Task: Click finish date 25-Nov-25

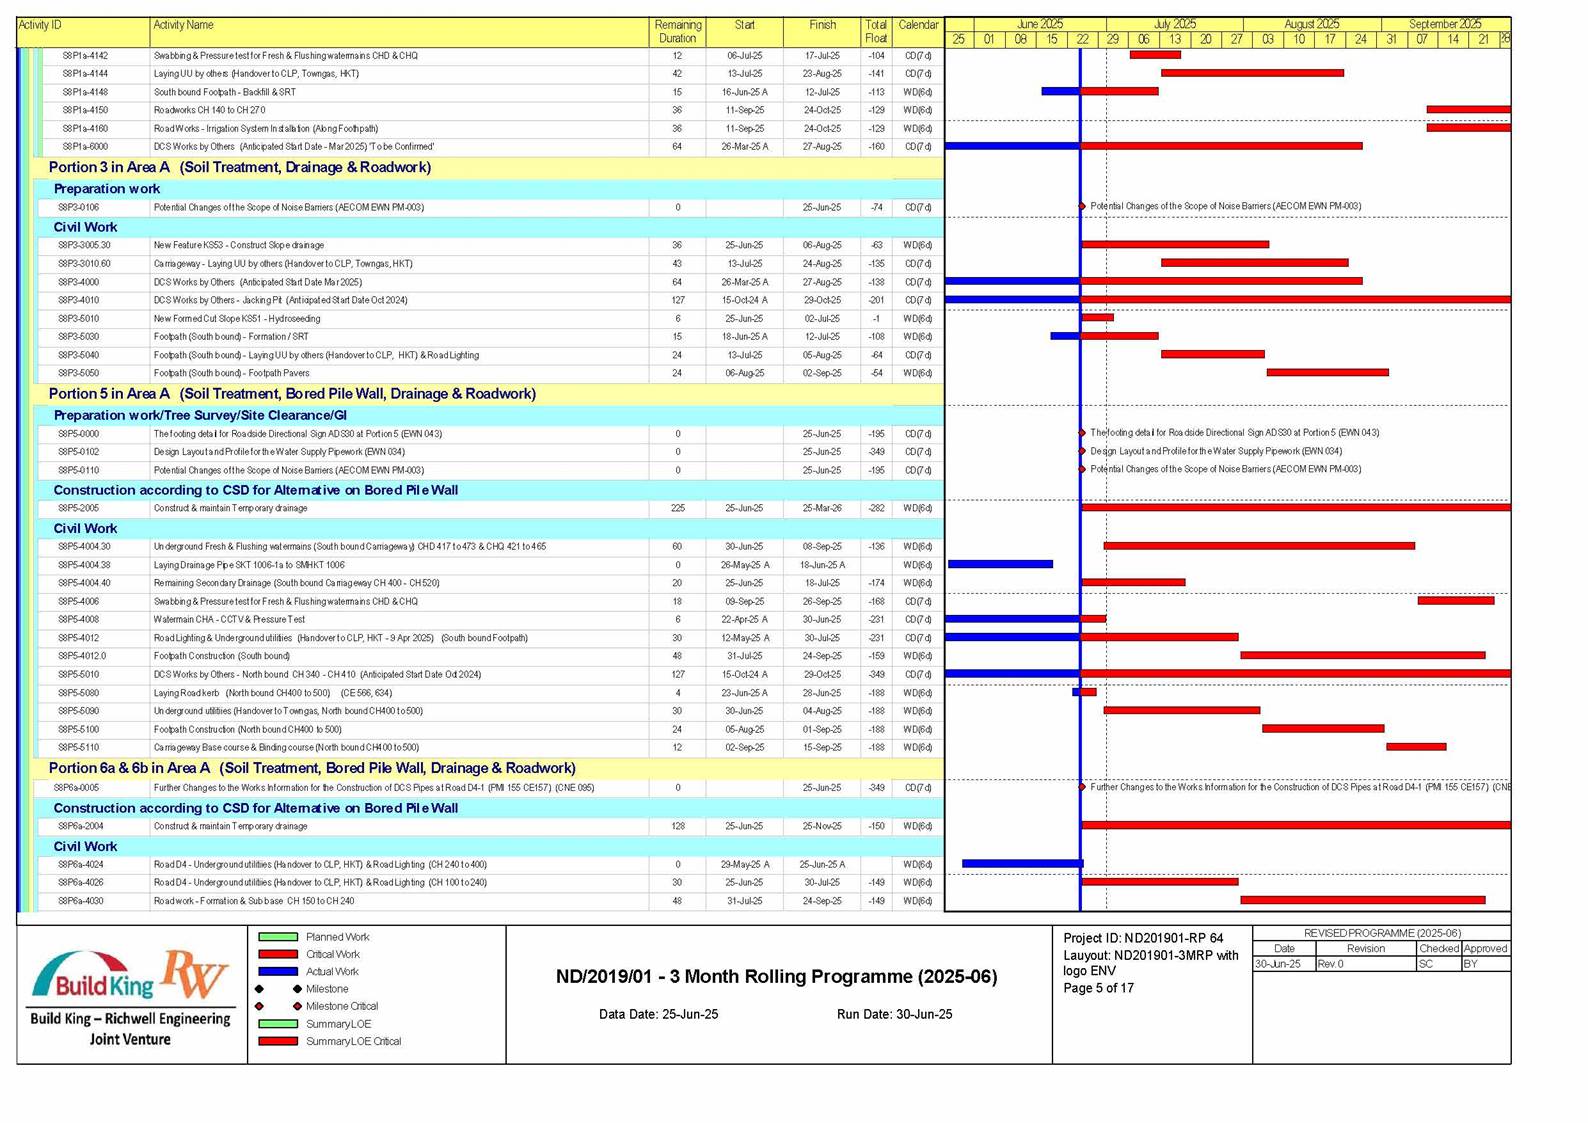Action: click(x=822, y=826)
